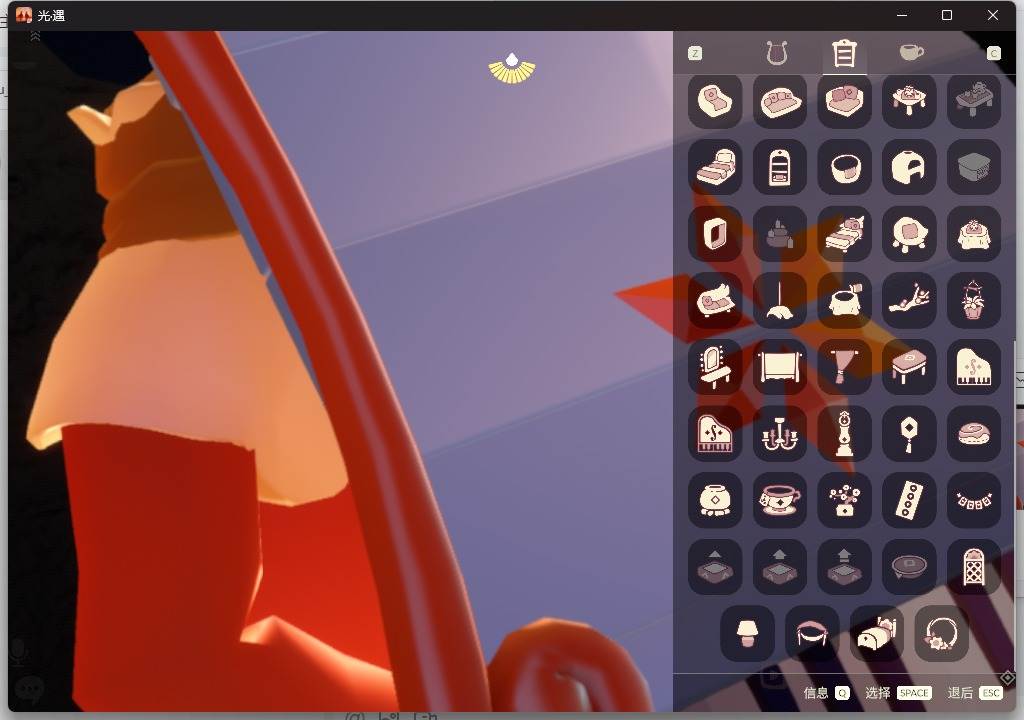This screenshot has height=720, width=1024.
Task: Select the double-arrow raised platform icon
Action: (x=780, y=567)
